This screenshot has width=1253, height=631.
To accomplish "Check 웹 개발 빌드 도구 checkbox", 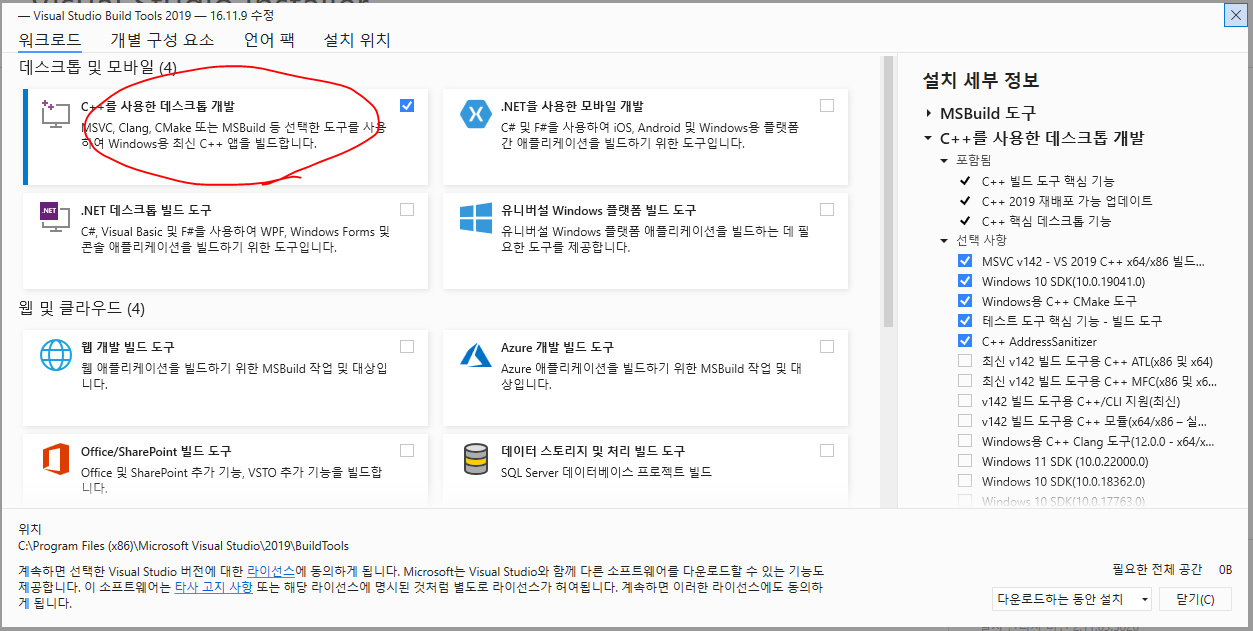I will coord(406,346).
